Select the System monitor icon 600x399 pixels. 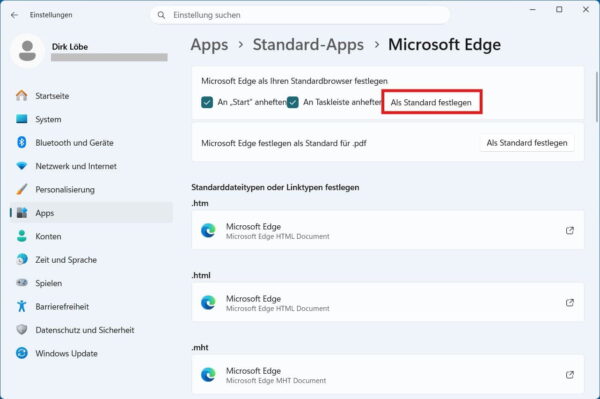point(22,119)
